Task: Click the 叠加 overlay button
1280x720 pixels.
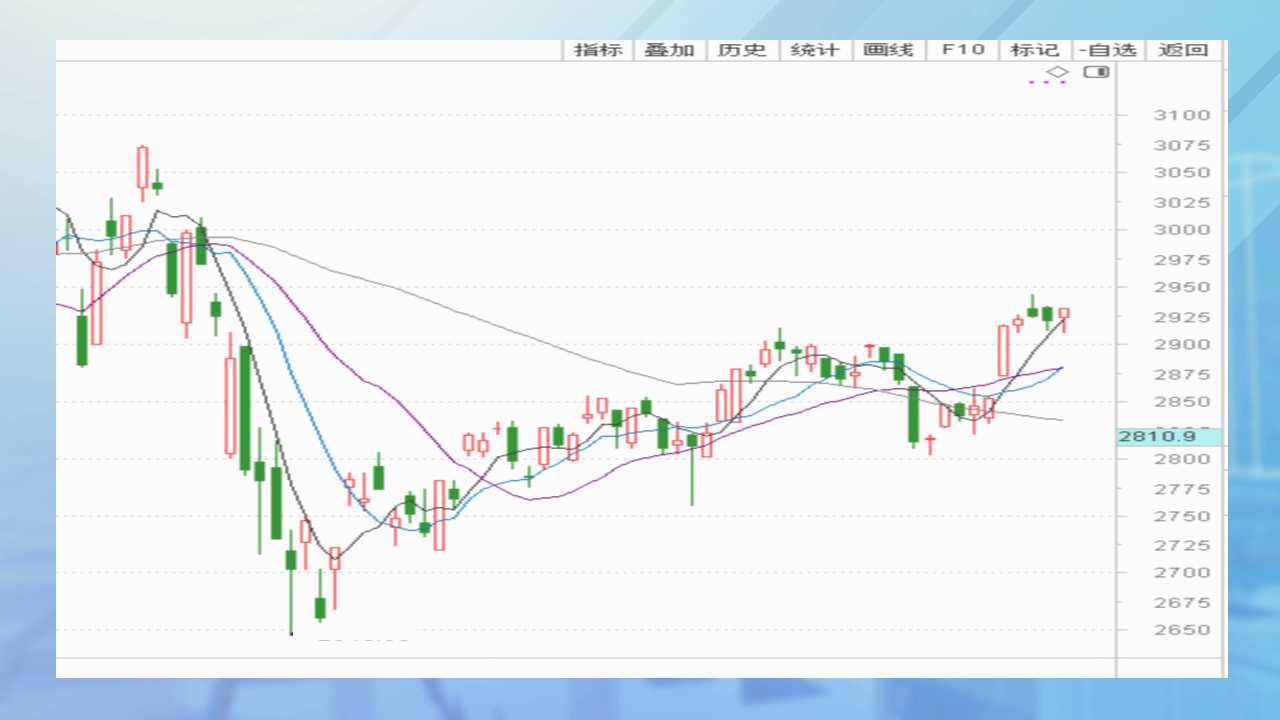Action: [669, 50]
